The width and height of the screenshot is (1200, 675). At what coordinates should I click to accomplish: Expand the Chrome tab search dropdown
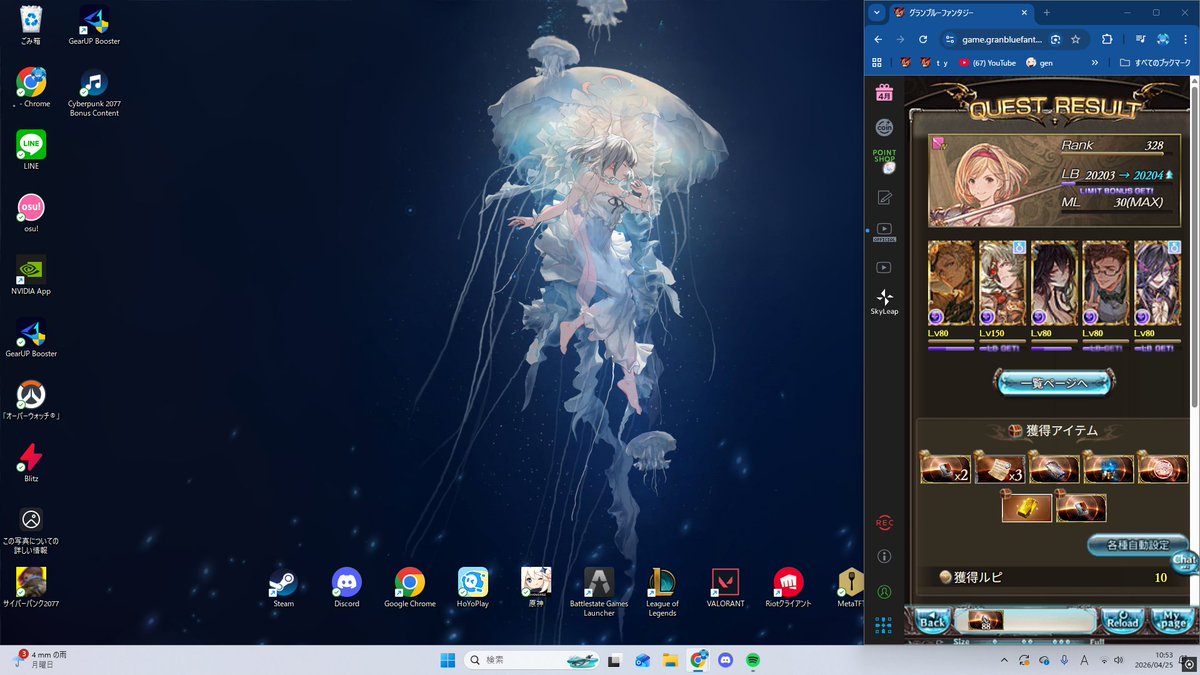click(x=877, y=13)
